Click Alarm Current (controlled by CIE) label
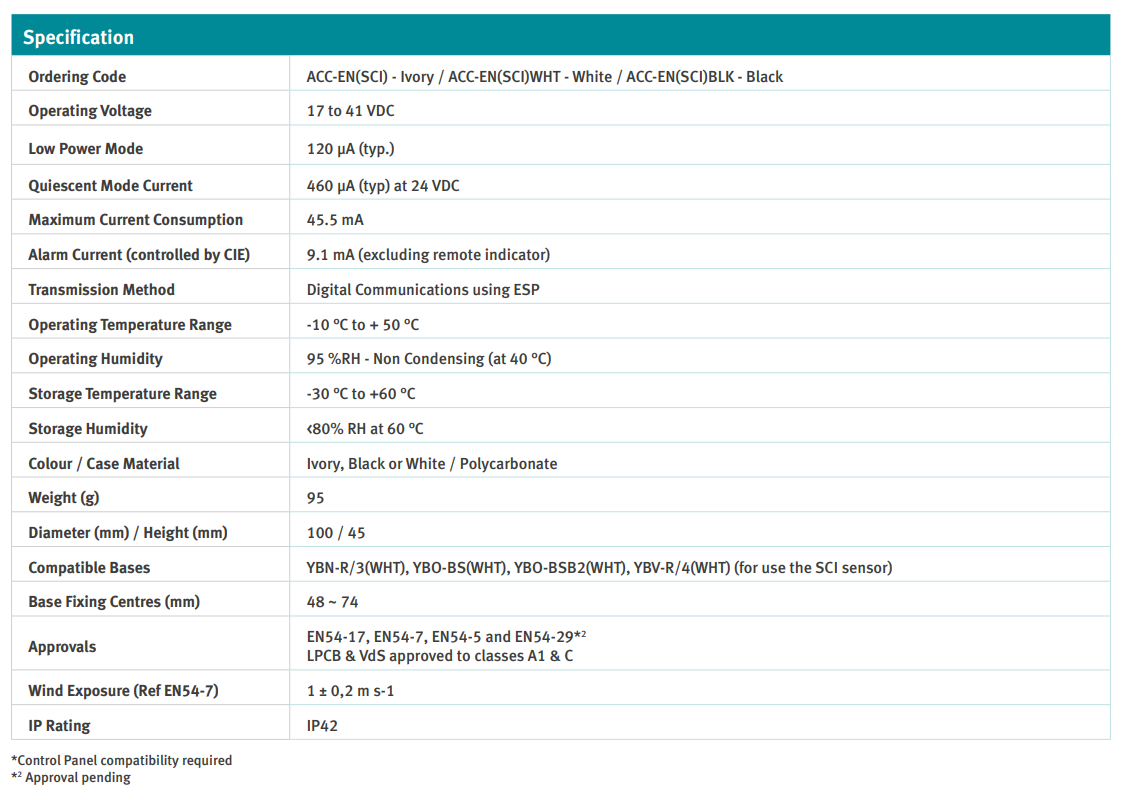The width and height of the screenshot is (1122, 797). (x=139, y=255)
